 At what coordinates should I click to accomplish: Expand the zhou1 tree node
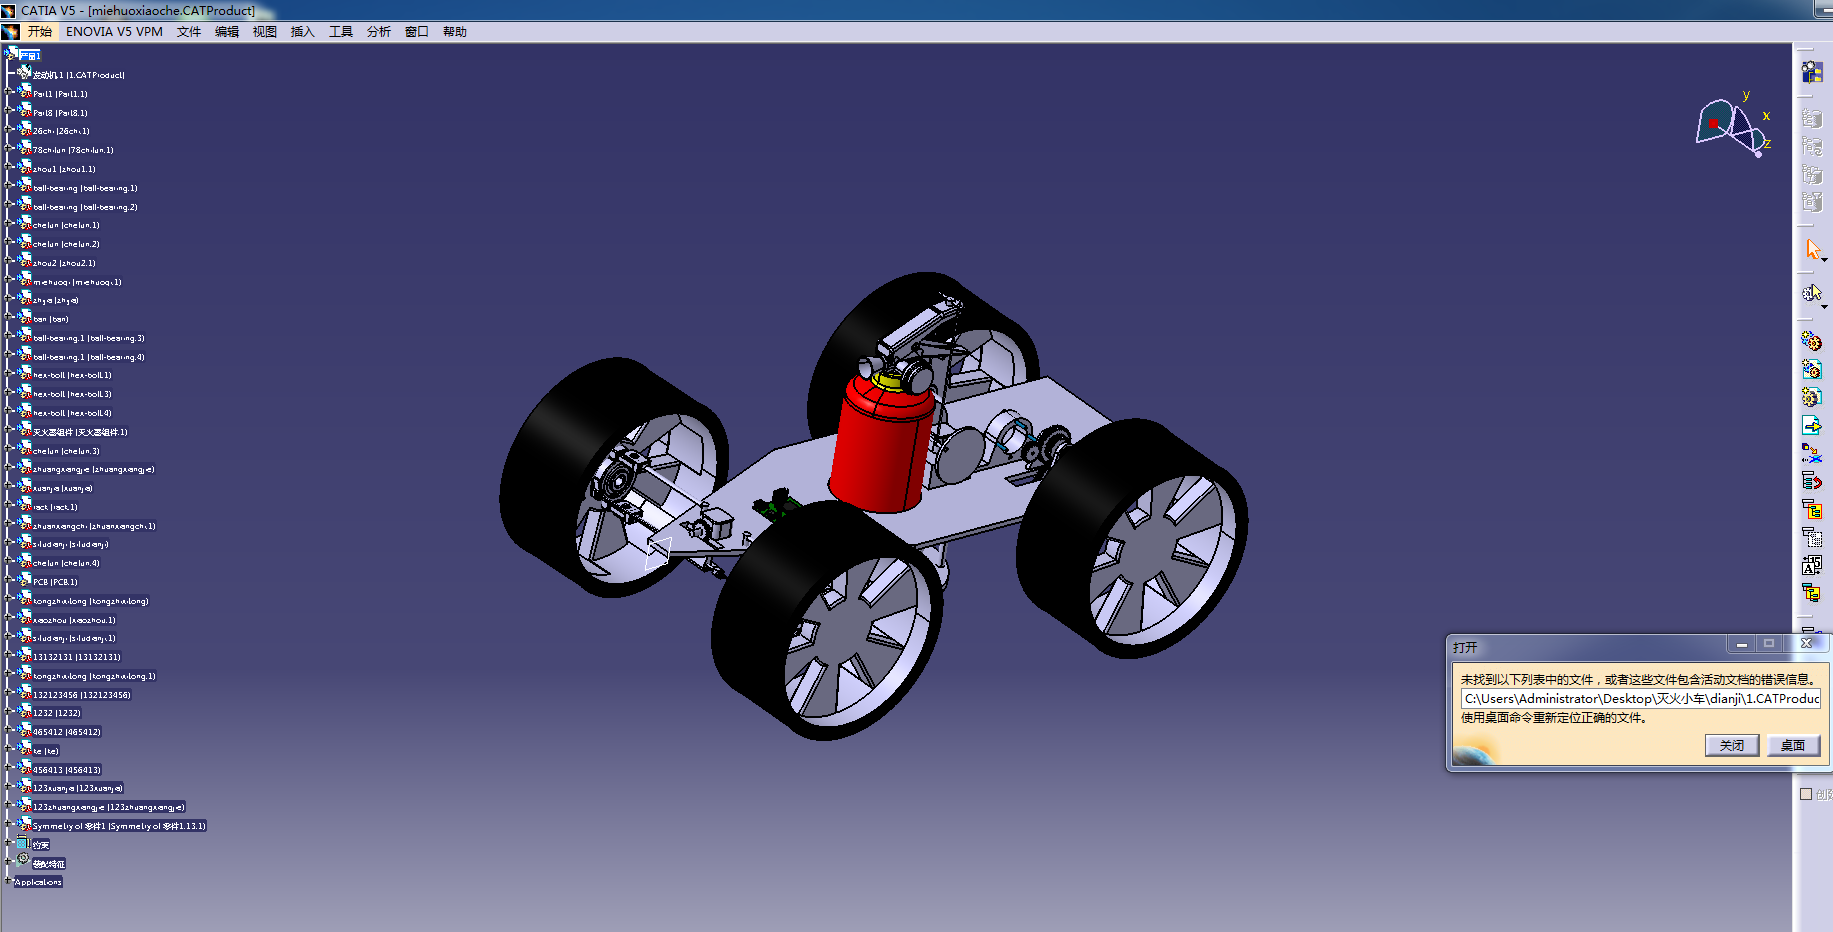pos(9,168)
